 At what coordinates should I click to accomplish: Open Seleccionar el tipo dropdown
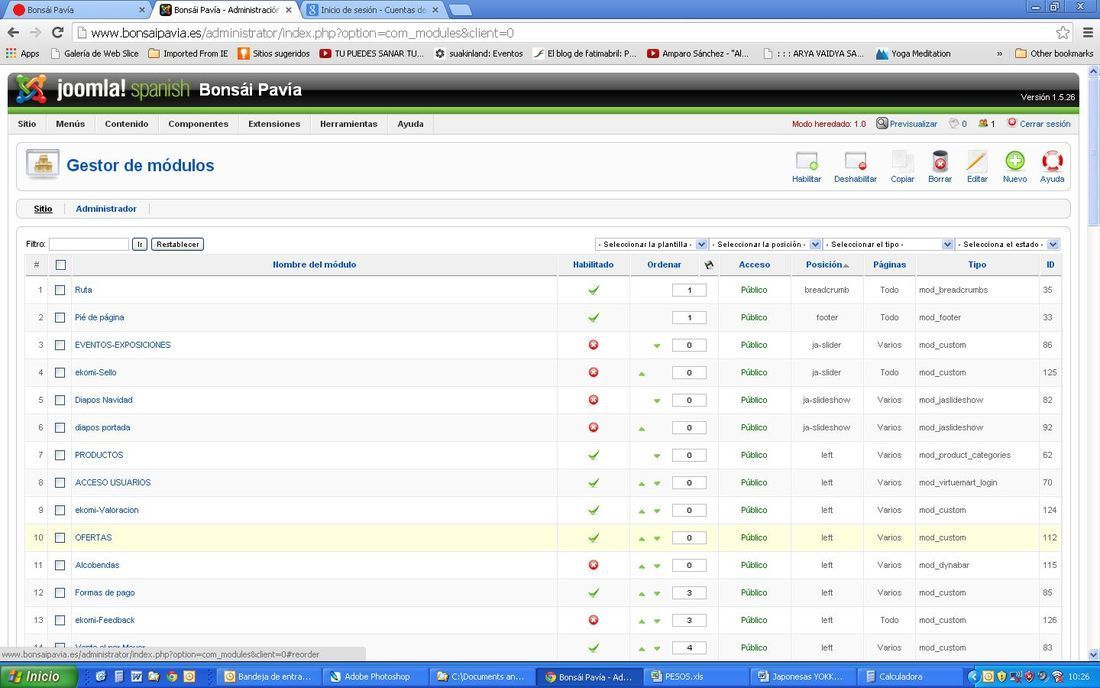click(x=888, y=244)
